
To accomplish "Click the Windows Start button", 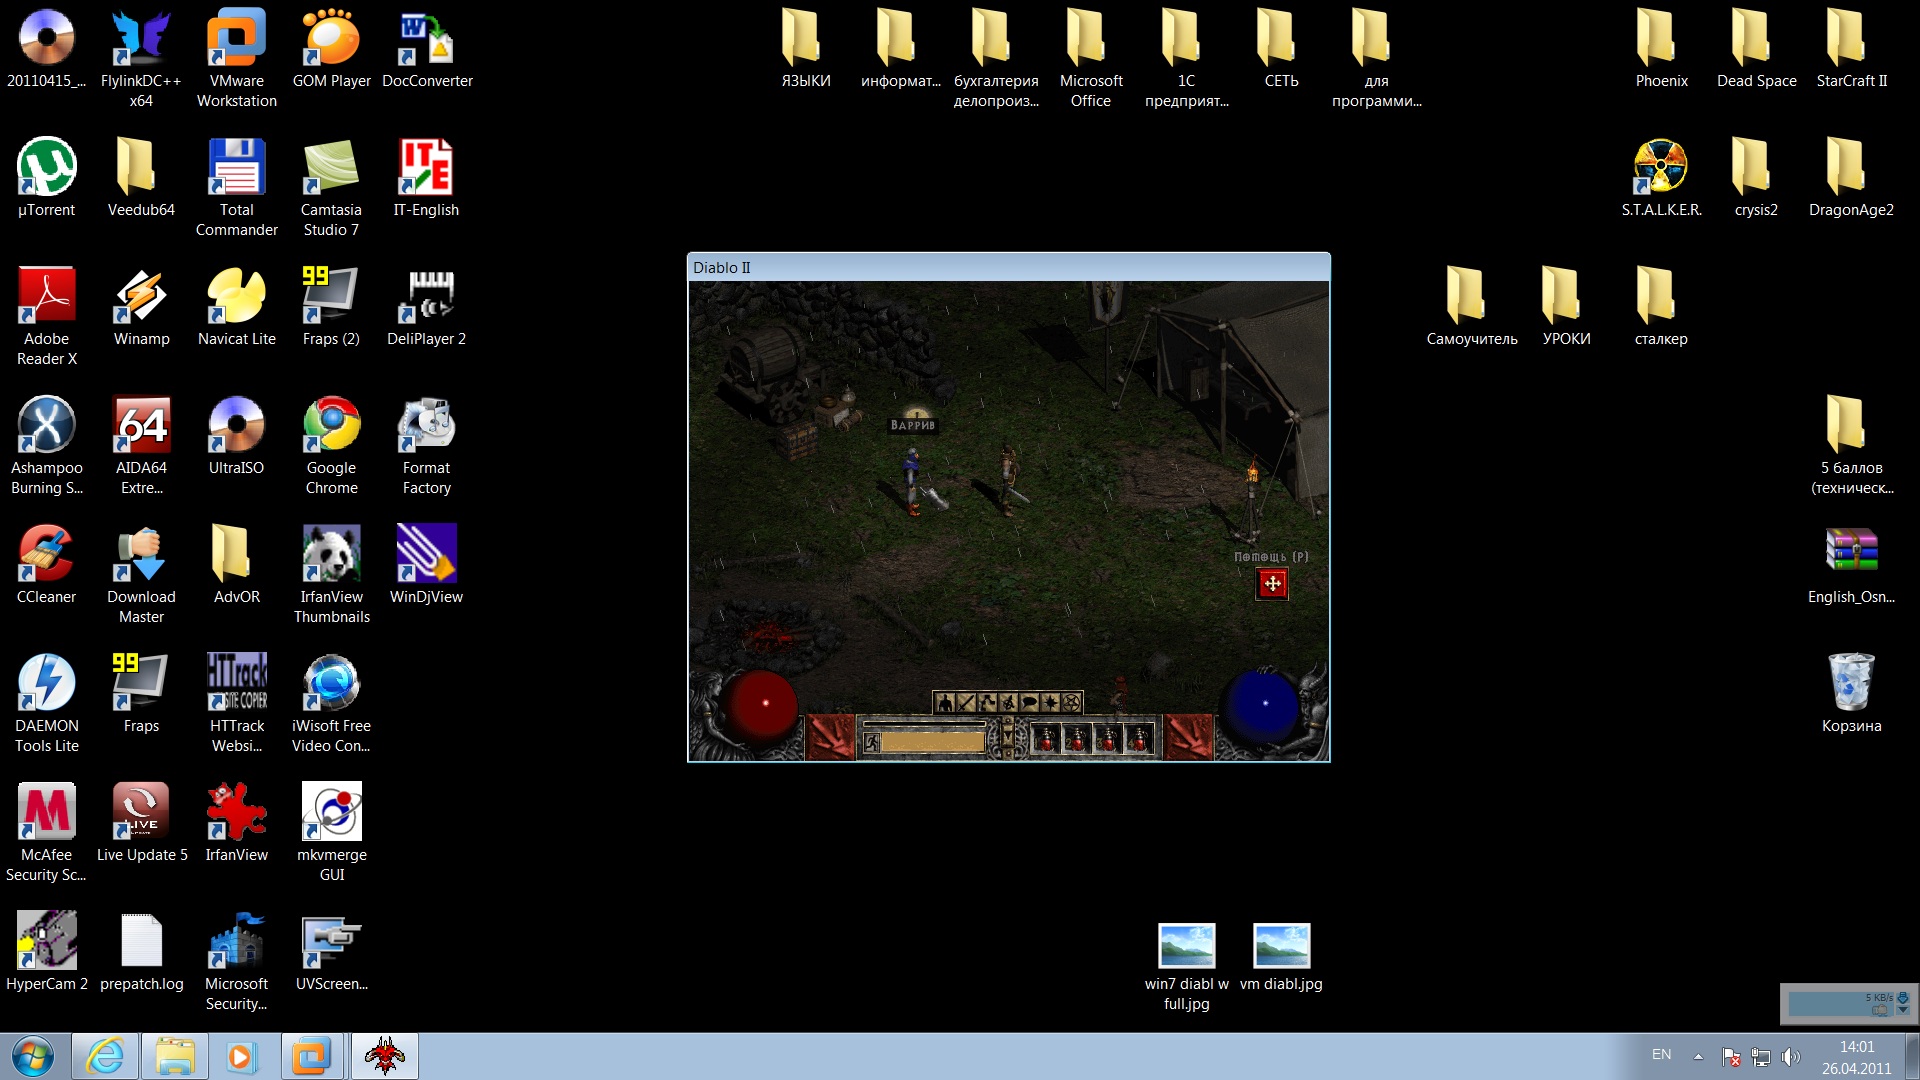I will coord(32,1056).
